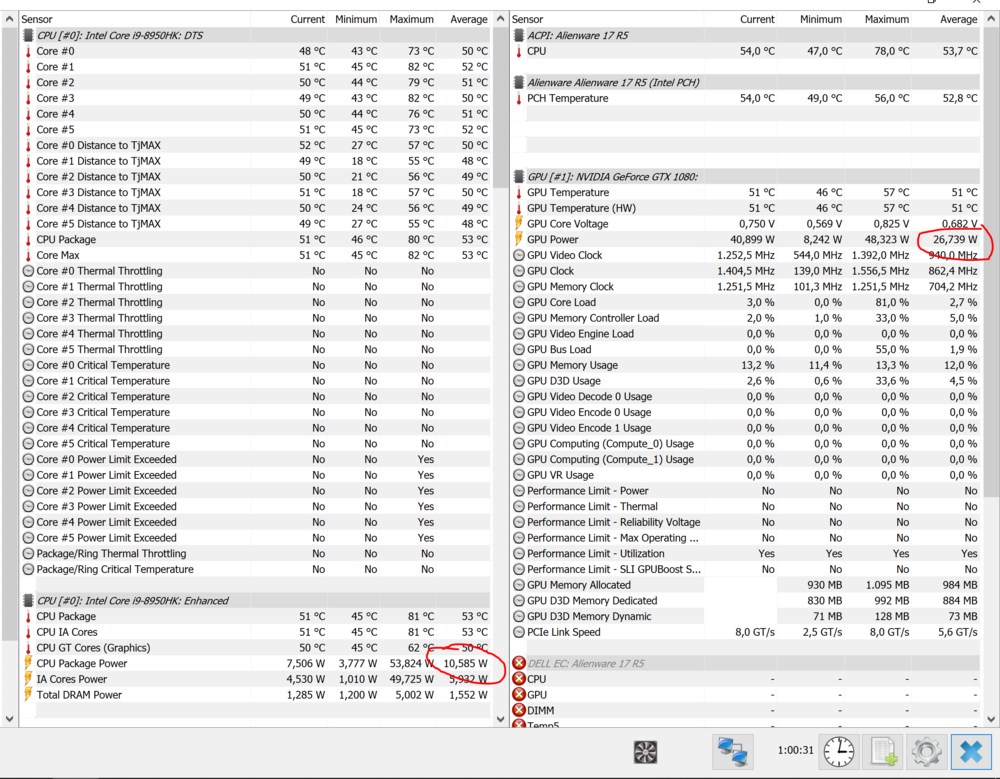1000x779 pixels.
Task: Click the left panel Average column header
Action: pos(468,19)
